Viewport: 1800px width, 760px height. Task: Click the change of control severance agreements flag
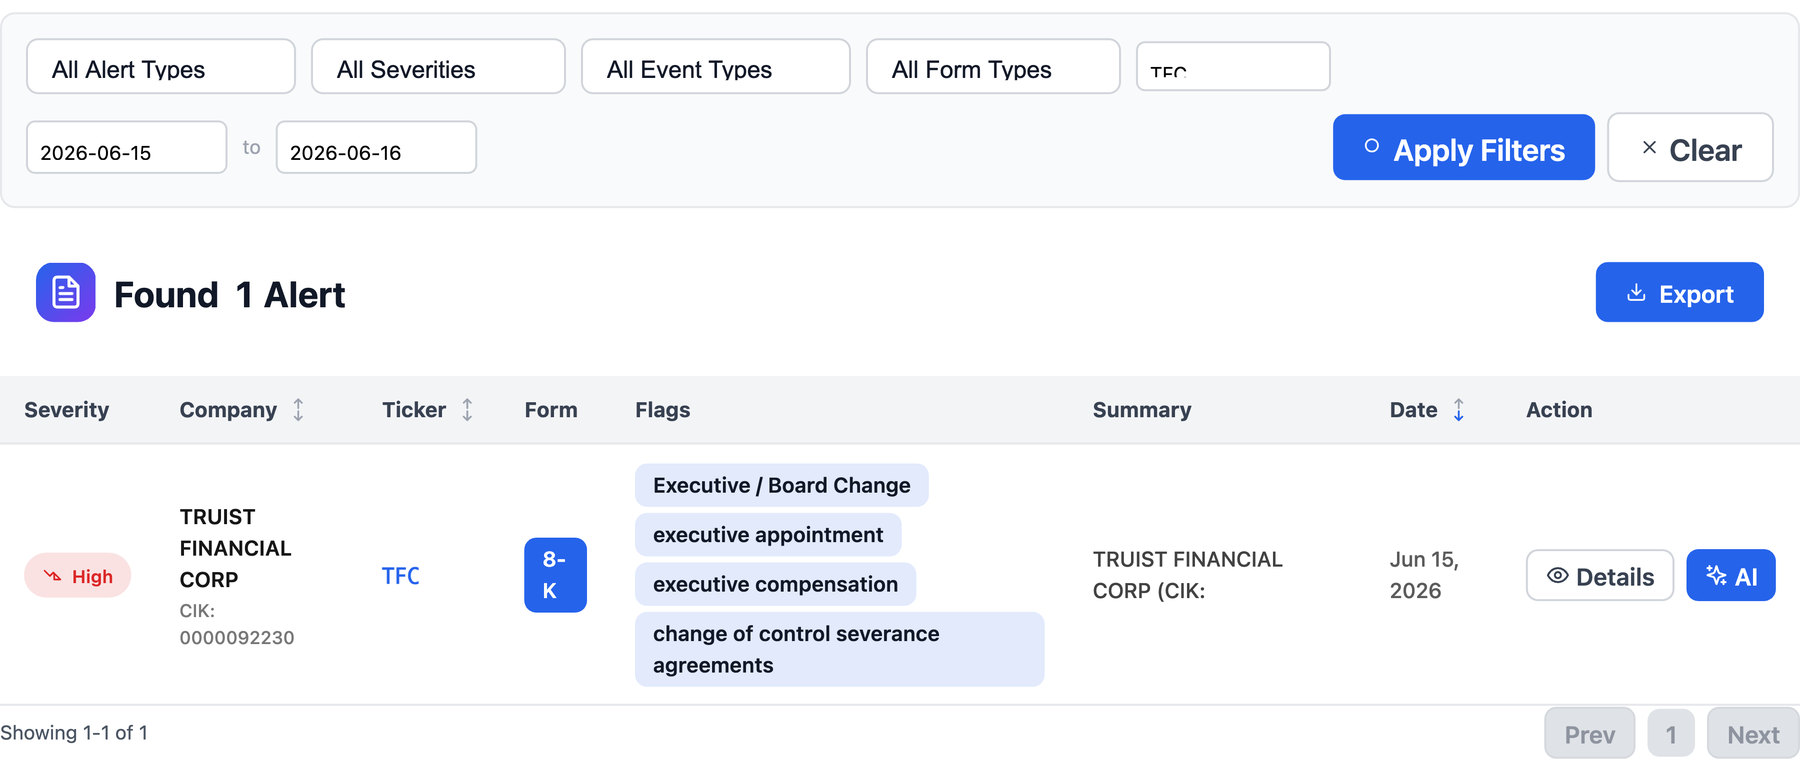coord(839,649)
